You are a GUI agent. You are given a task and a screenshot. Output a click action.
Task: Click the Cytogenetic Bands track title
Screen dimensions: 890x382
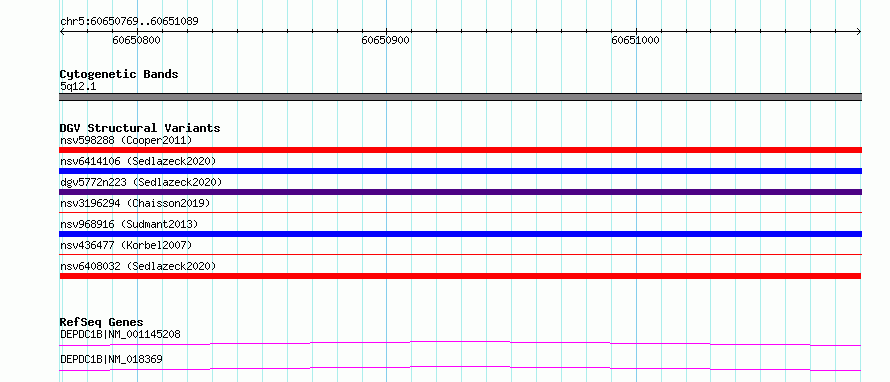click(x=119, y=74)
